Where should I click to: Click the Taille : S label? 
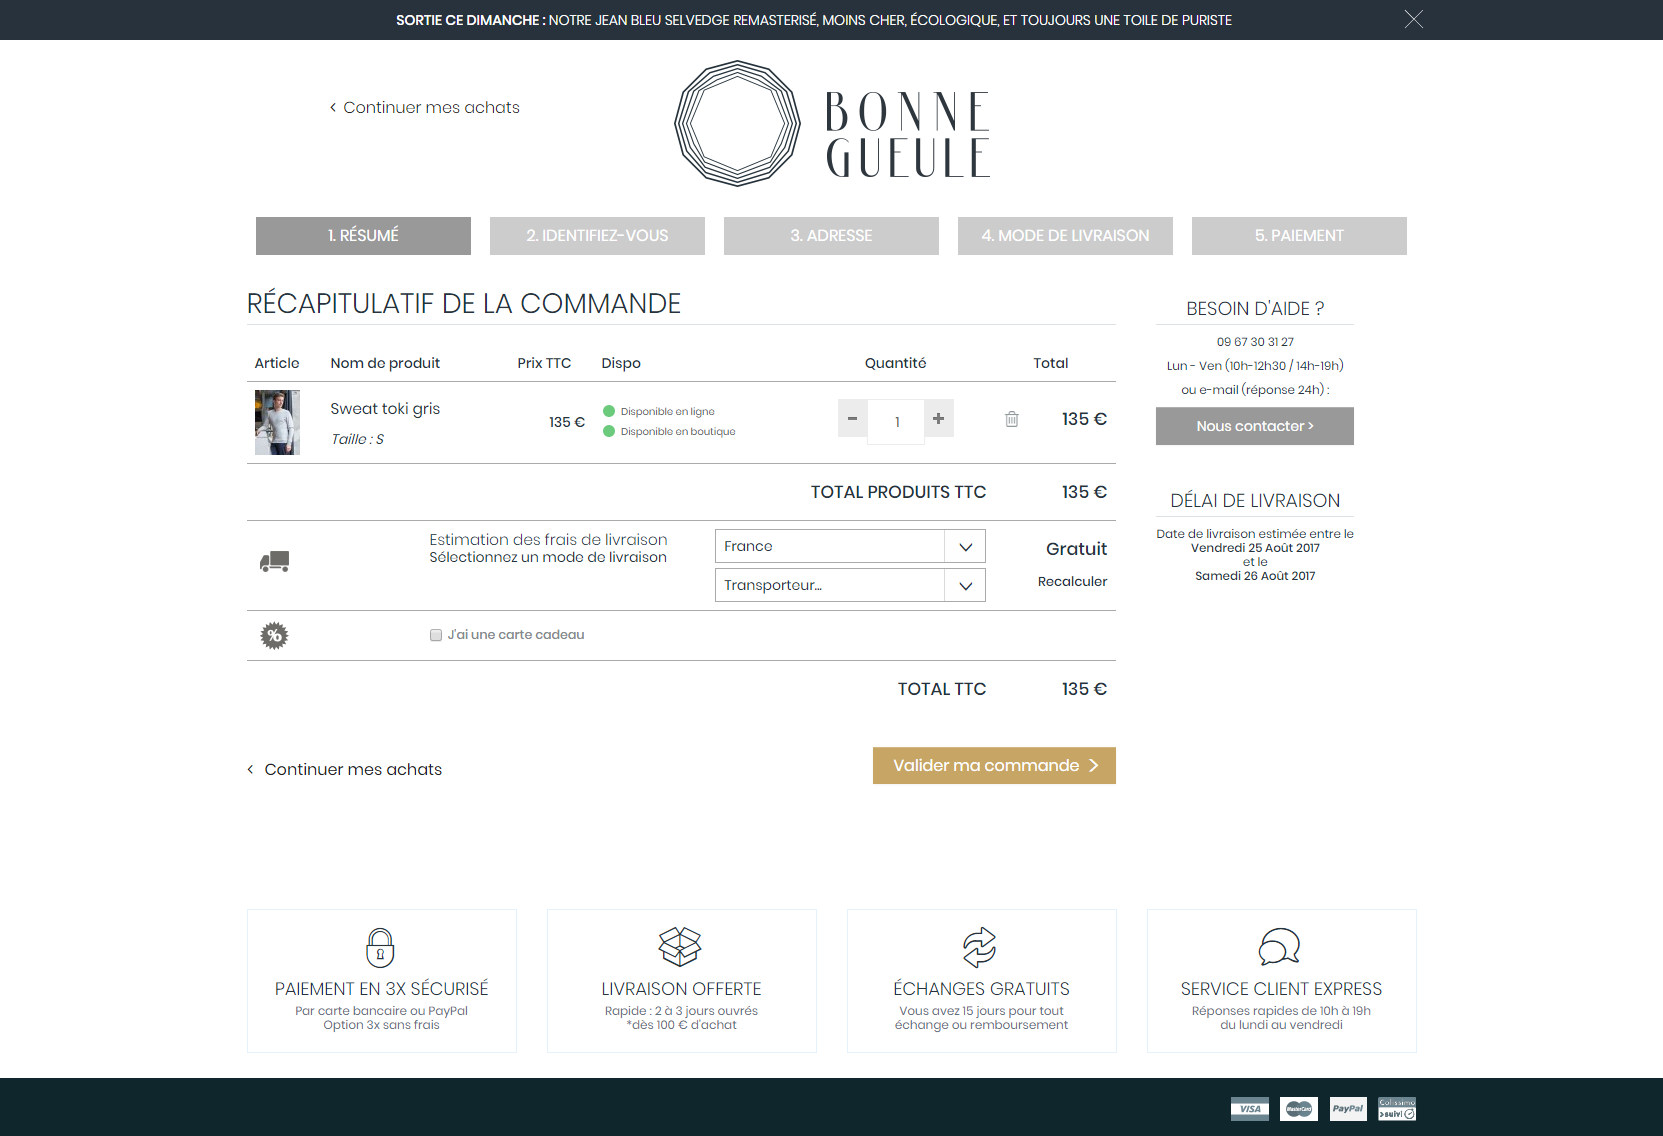(x=357, y=439)
